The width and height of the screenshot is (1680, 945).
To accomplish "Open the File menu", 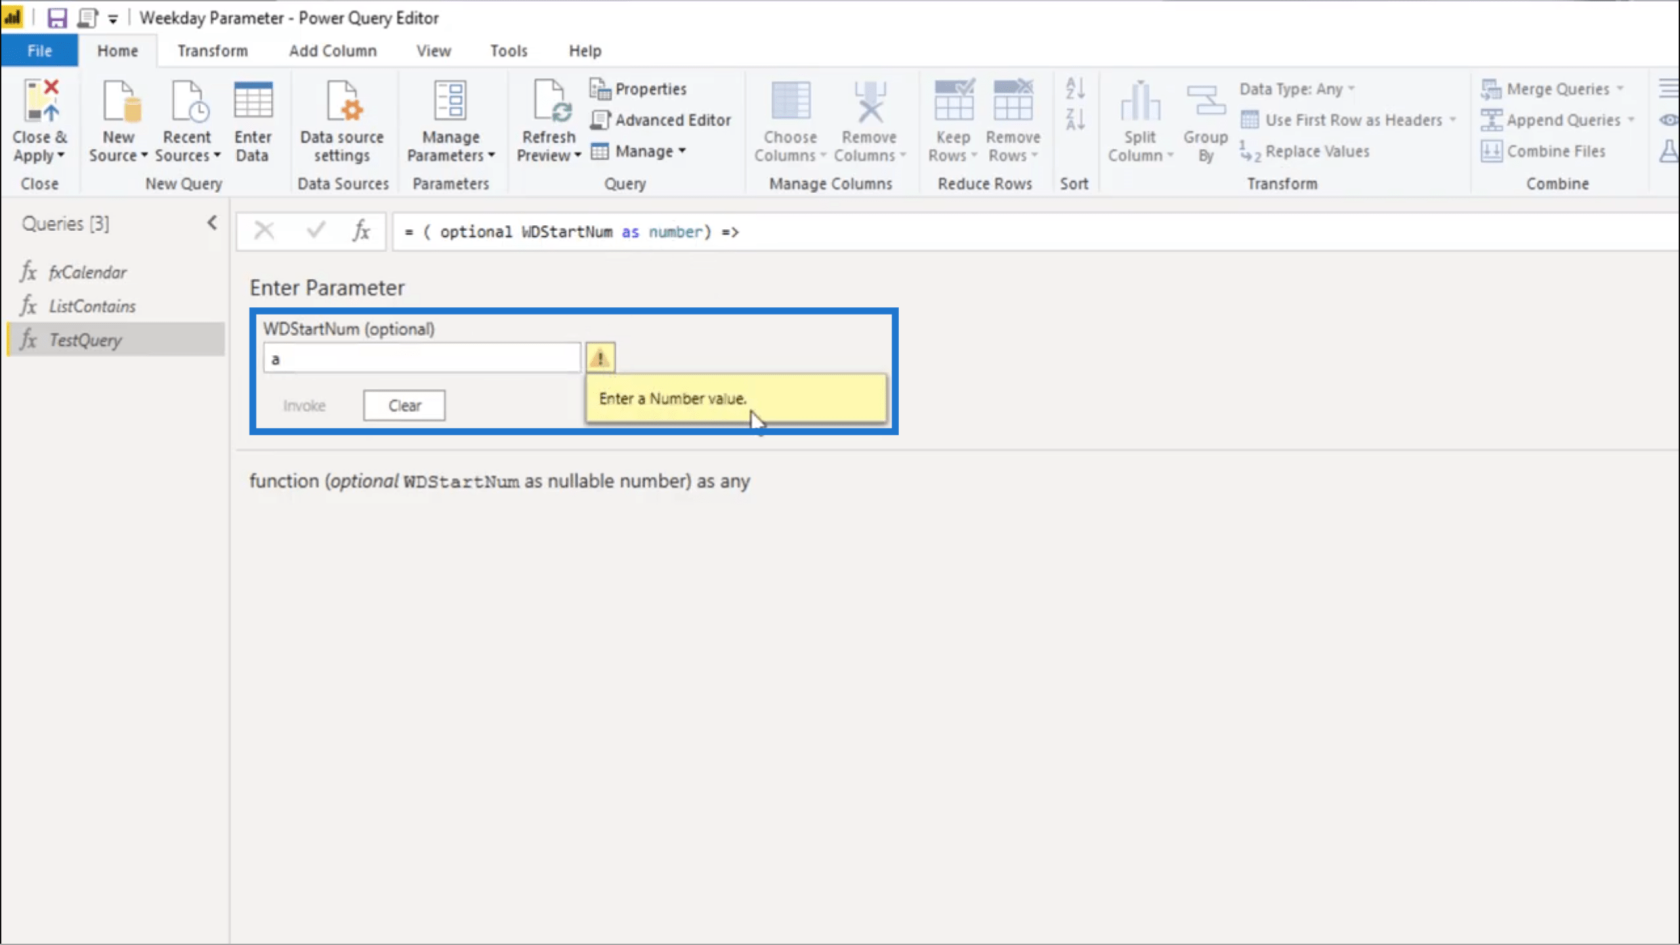I will pos(40,50).
